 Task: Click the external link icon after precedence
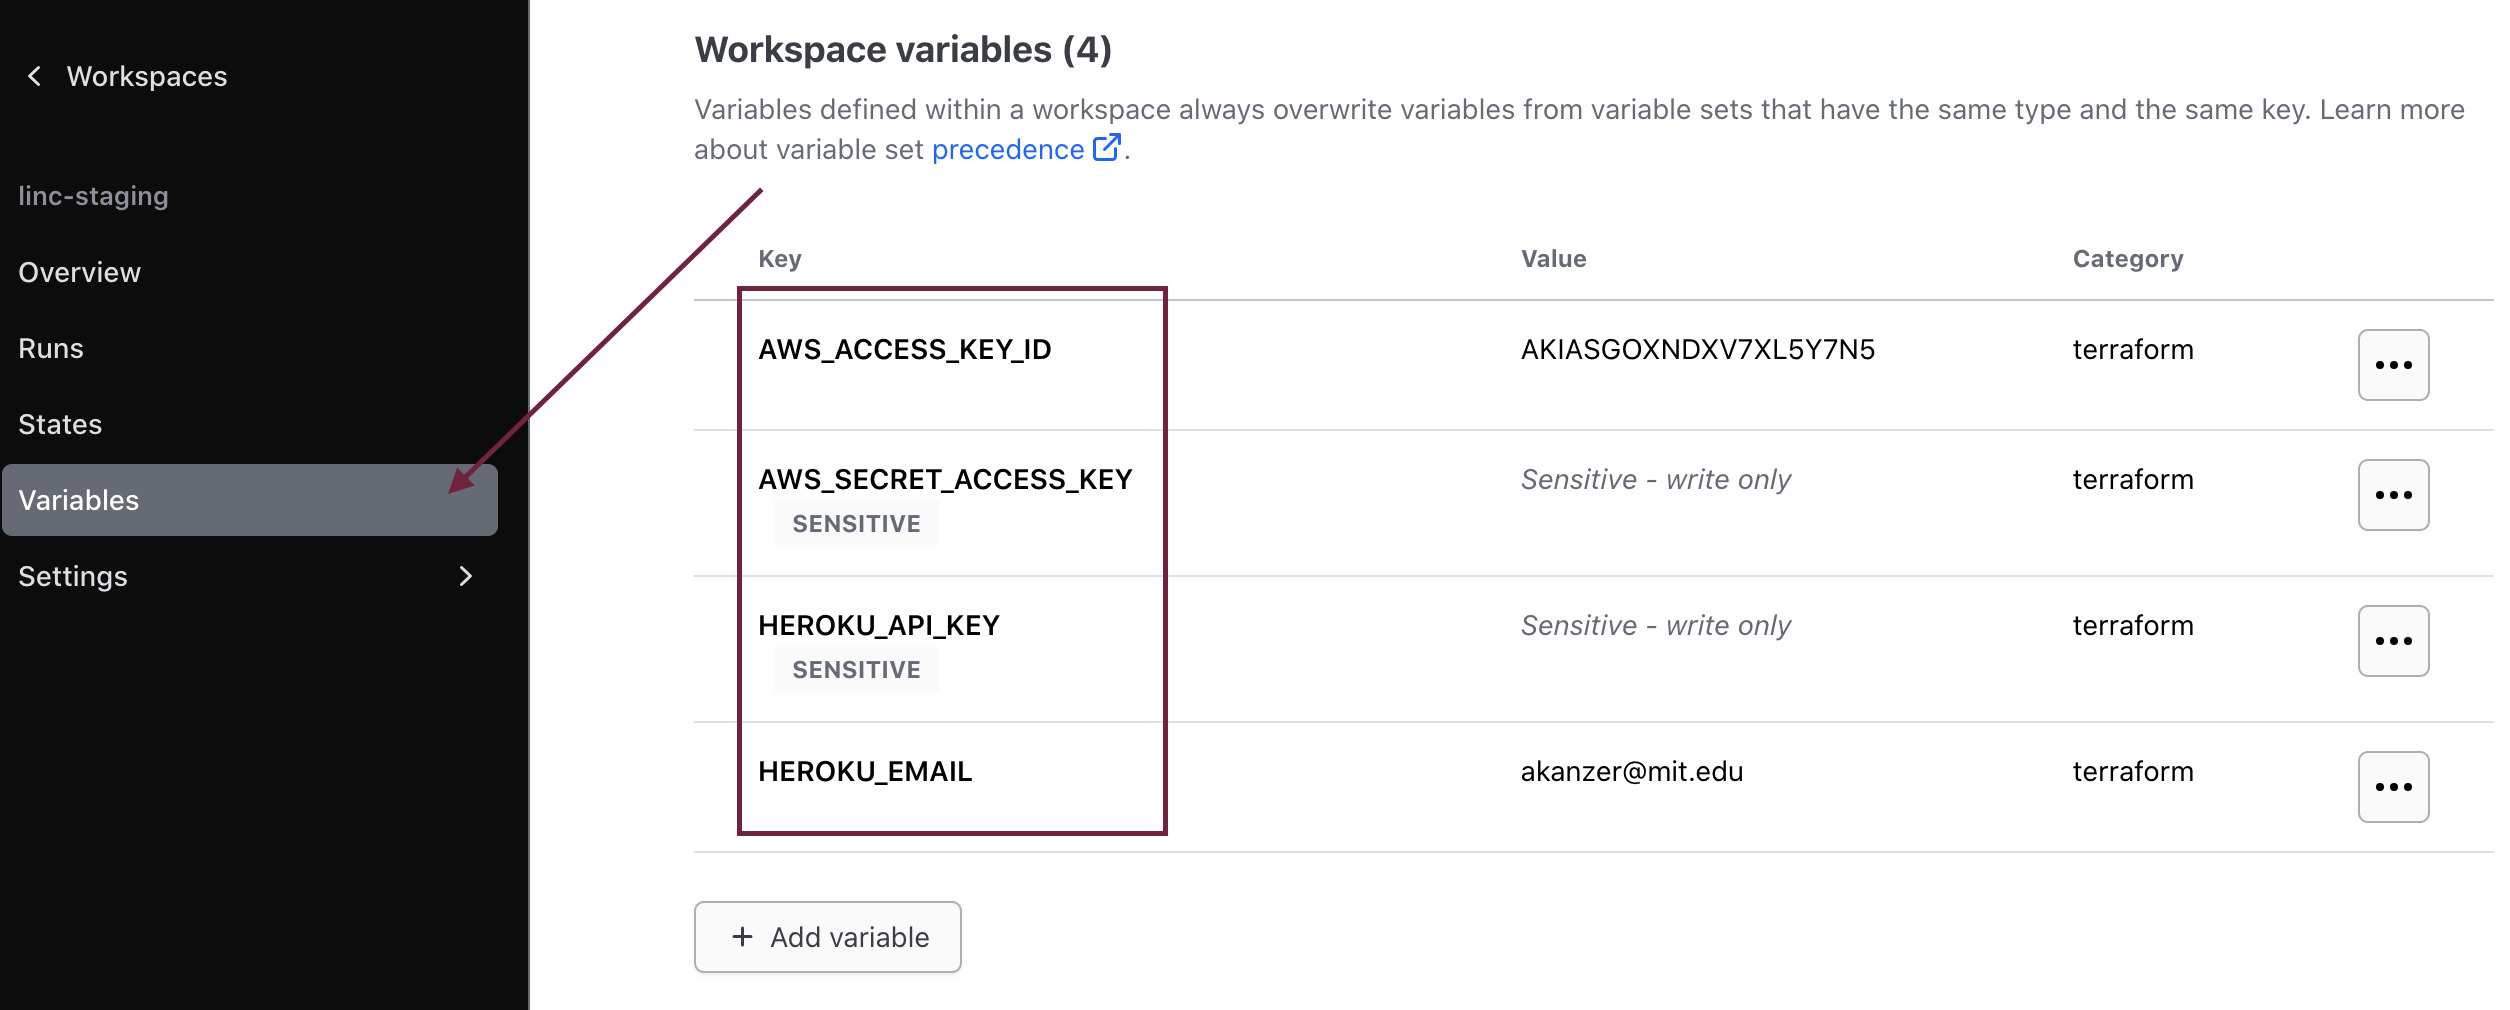pos(1107,148)
